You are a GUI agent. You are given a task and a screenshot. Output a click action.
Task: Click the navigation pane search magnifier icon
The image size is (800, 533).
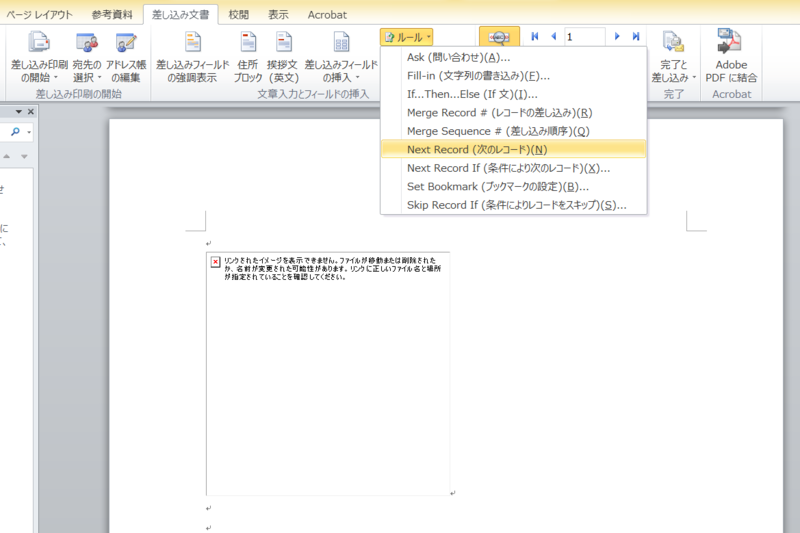15,132
